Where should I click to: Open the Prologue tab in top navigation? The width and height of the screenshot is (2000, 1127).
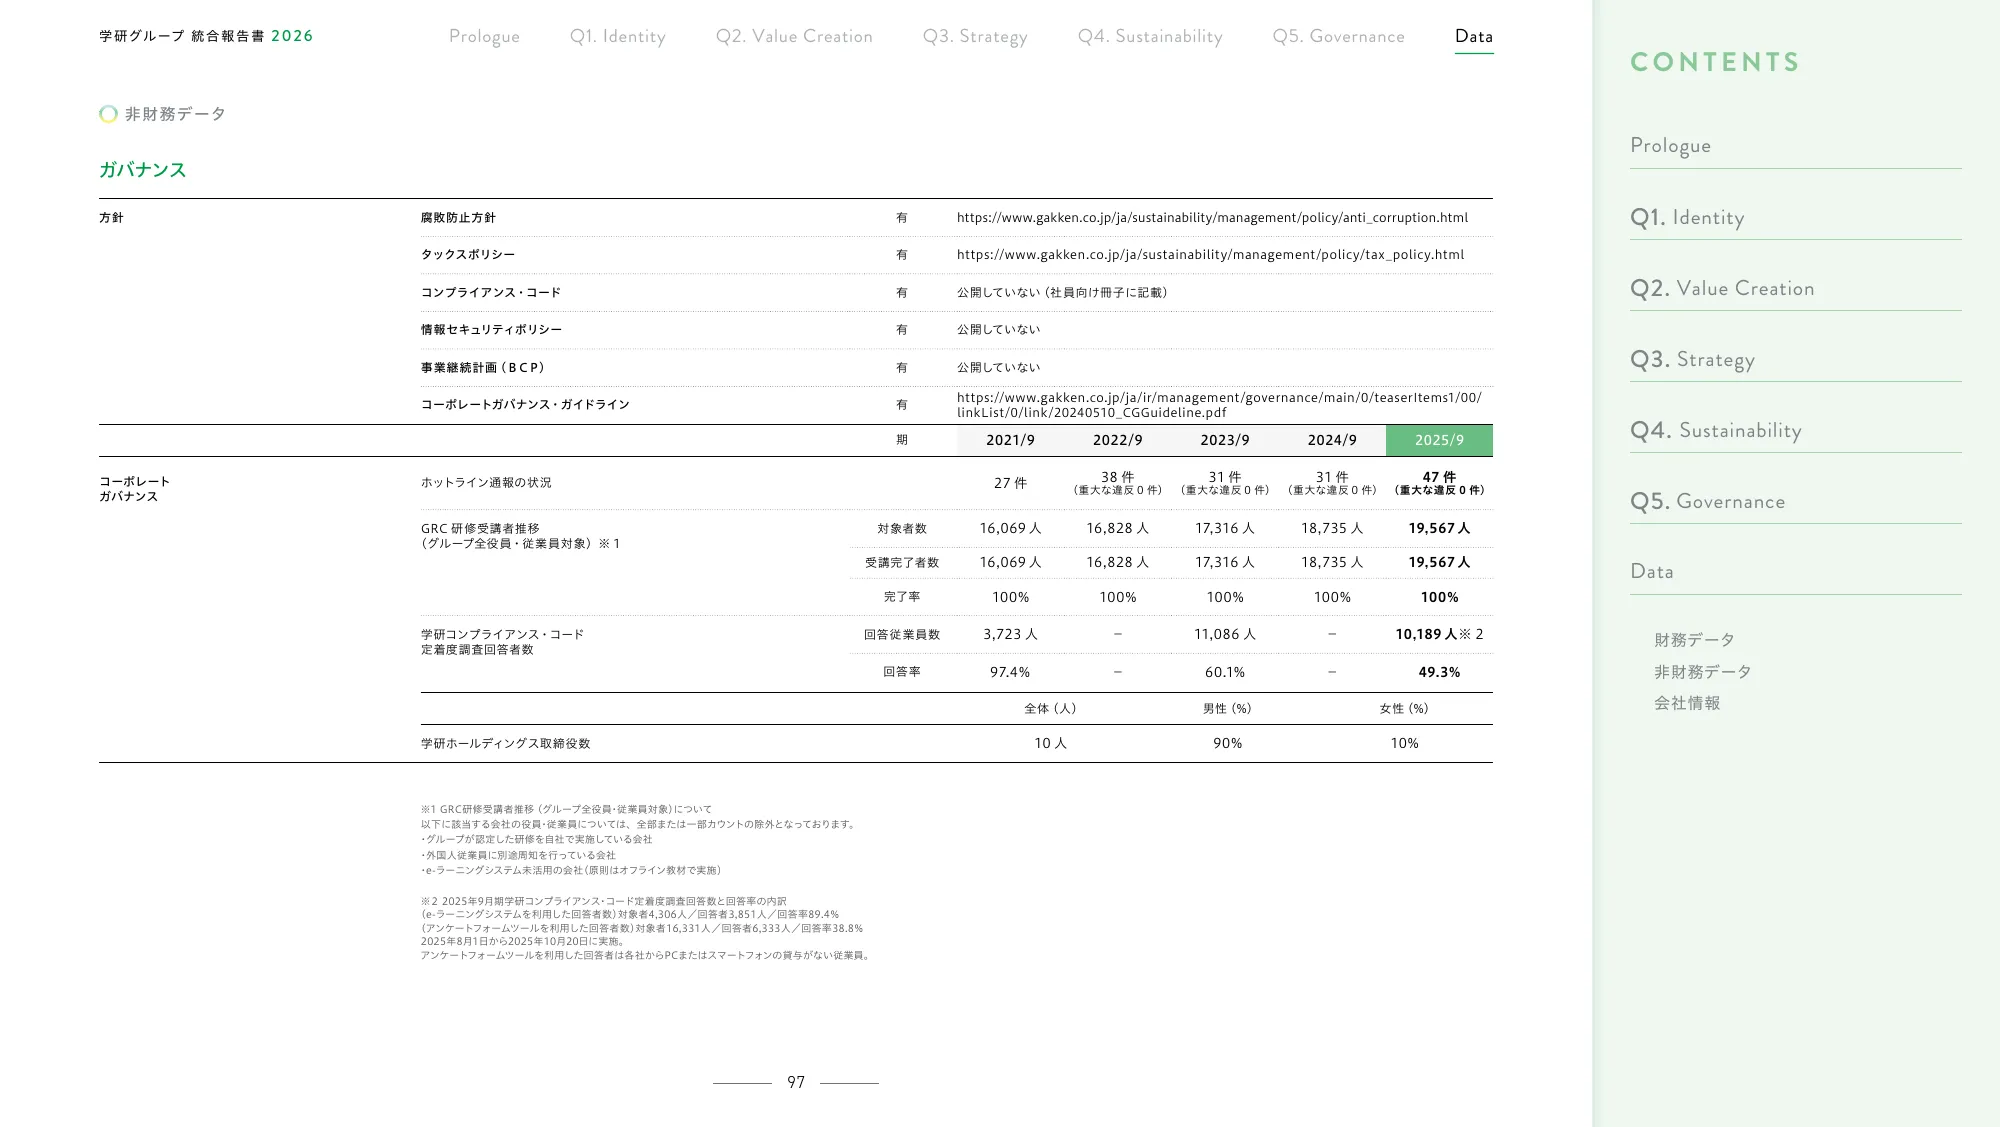484,37
